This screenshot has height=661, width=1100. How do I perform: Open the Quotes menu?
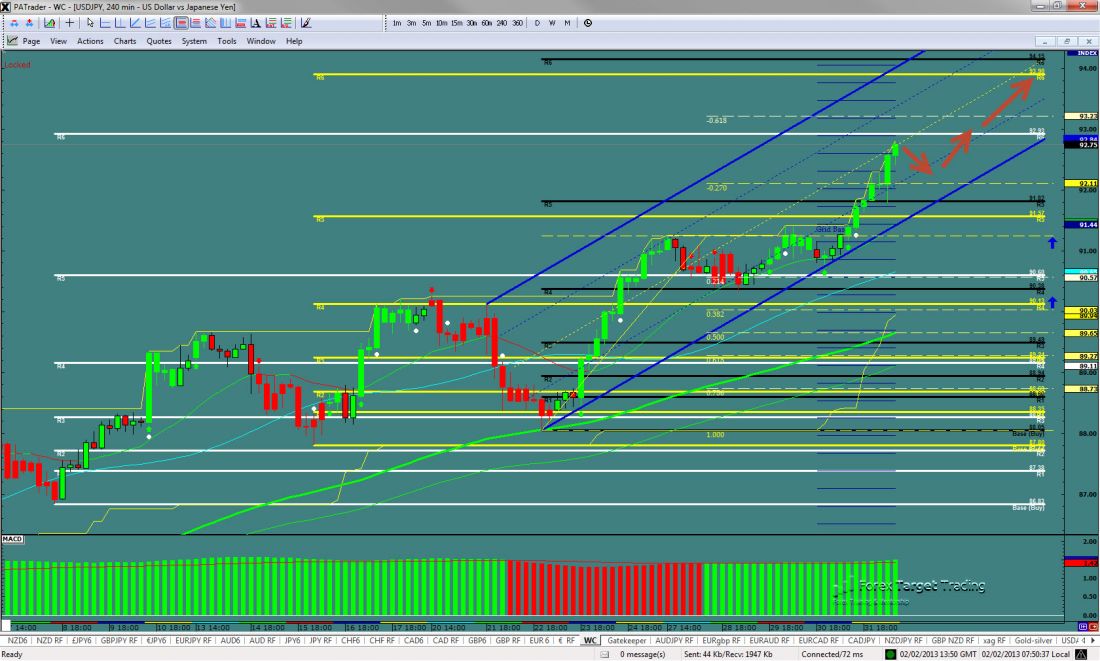(x=159, y=41)
